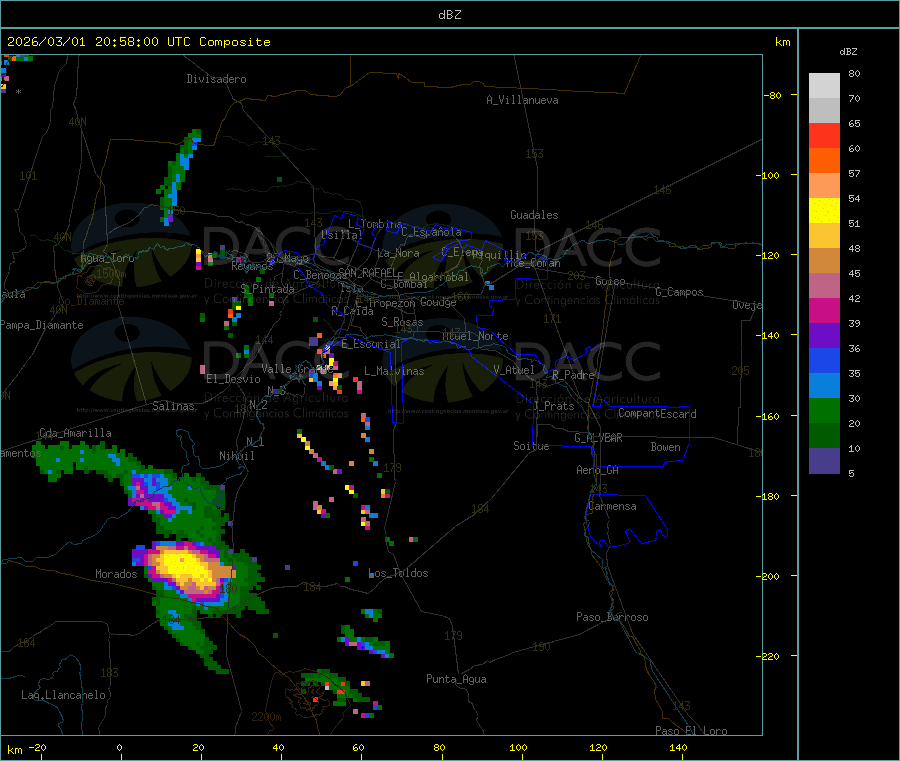Select the dark violet 5-10 dBZ swatch
This screenshot has height=761, width=900.
point(824,461)
